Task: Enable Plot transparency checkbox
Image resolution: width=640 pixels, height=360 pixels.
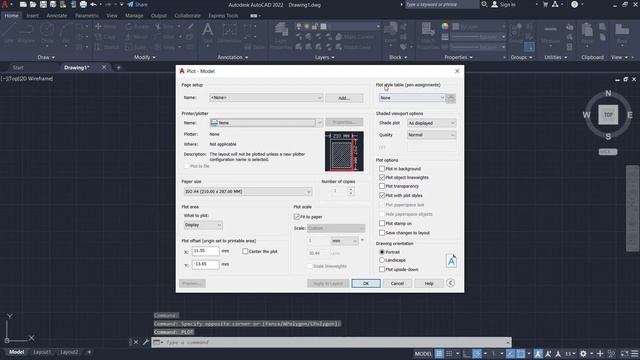Action: [382, 186]
